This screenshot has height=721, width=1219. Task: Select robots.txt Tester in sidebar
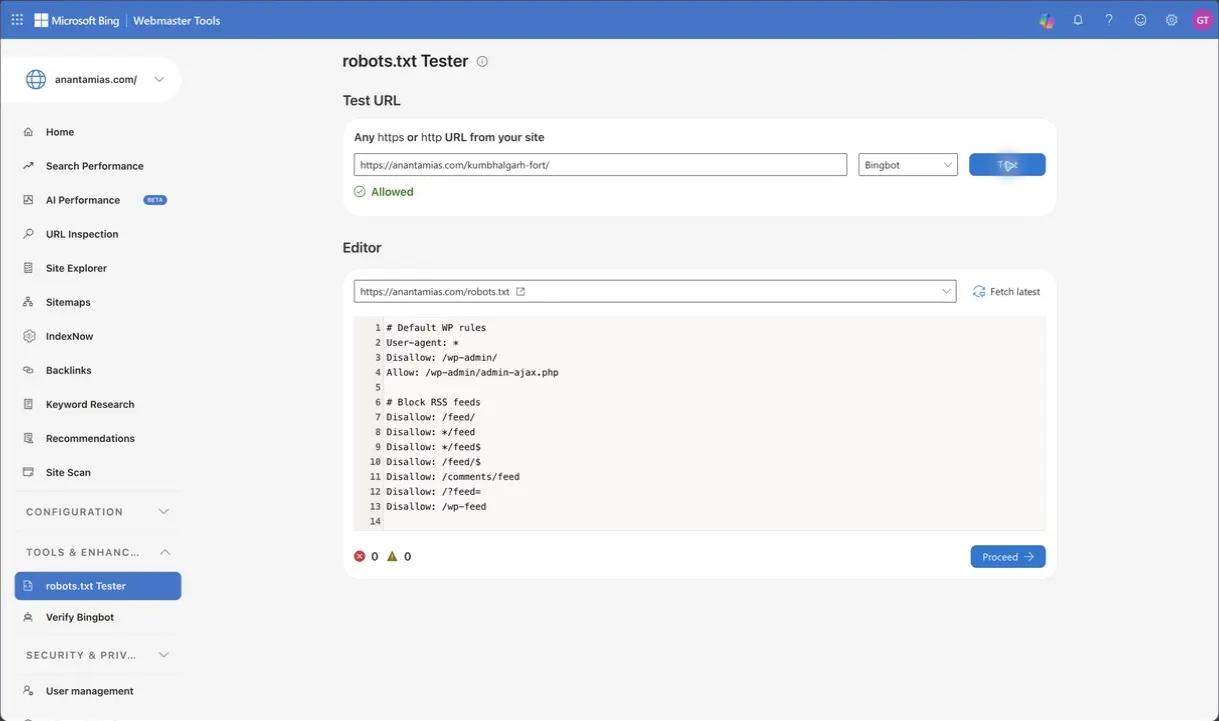pyautogui.click(x=98, y=586)
